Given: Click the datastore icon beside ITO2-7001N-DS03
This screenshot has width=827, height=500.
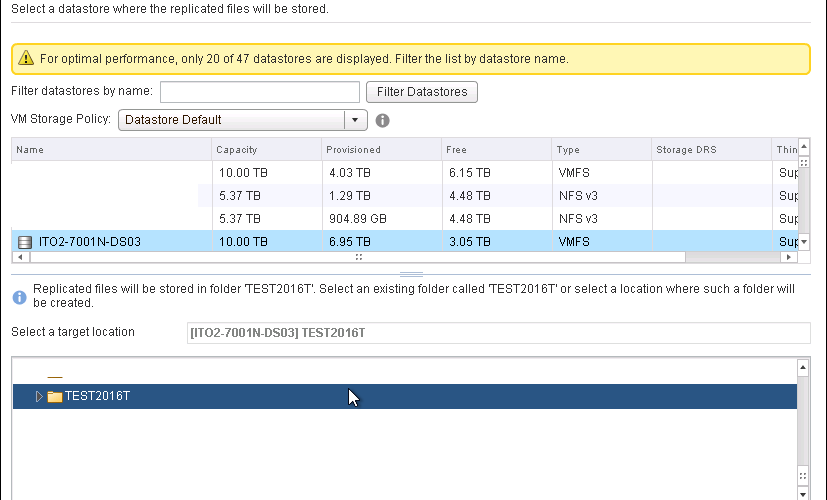Looking at the screenshot, I should (x=25, y=242).
